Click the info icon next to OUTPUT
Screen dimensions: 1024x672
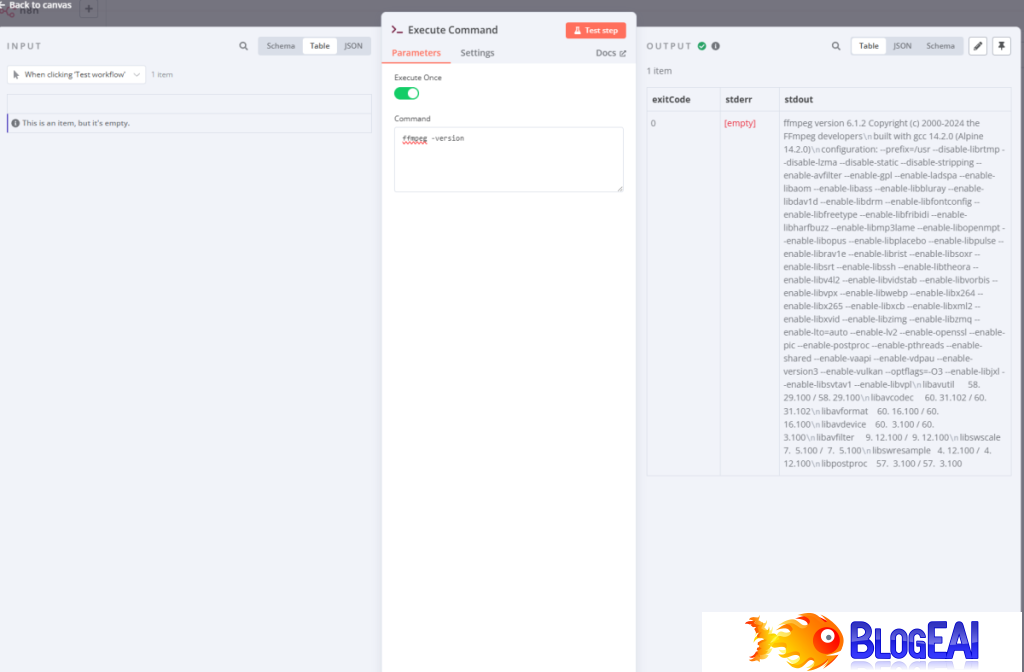click(x=715, y=46)
